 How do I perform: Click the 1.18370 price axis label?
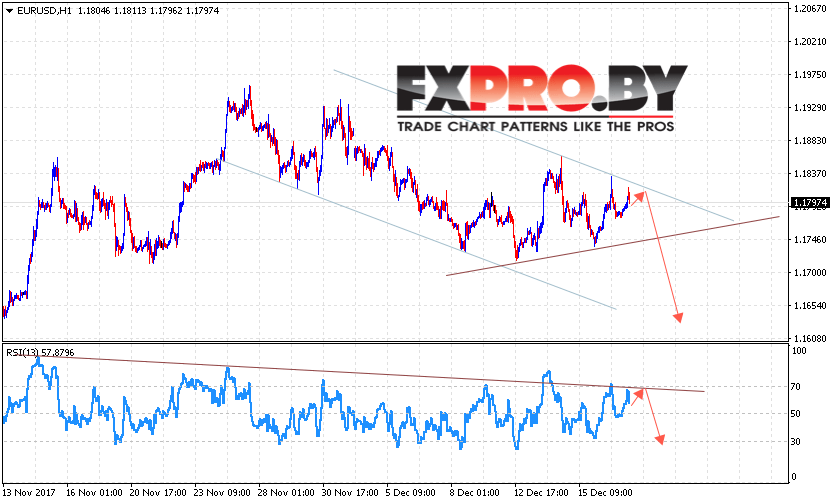click(810, 173)
